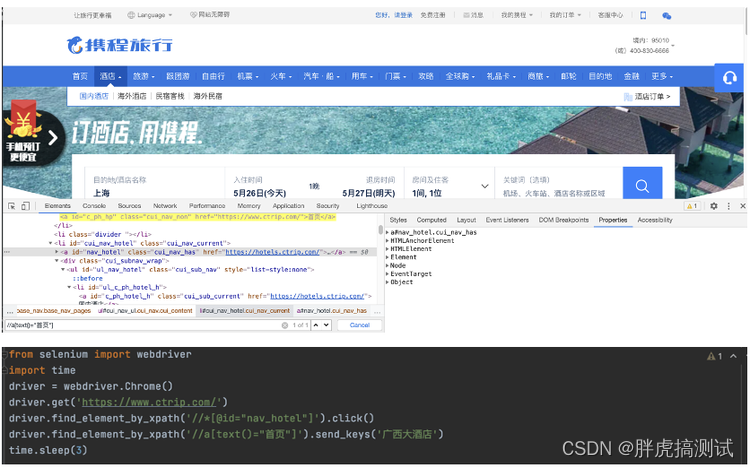Expand the a#nav_hotel.cui_nav_has property
The image size is (750, 468).
387,233
